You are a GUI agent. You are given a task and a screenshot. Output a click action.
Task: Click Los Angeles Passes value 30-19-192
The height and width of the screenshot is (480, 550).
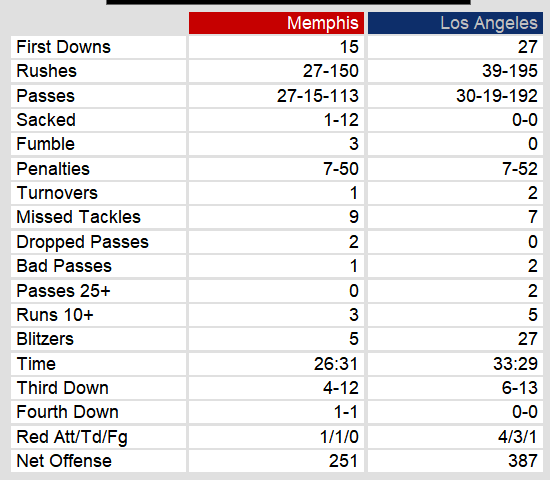pos(497,96)
